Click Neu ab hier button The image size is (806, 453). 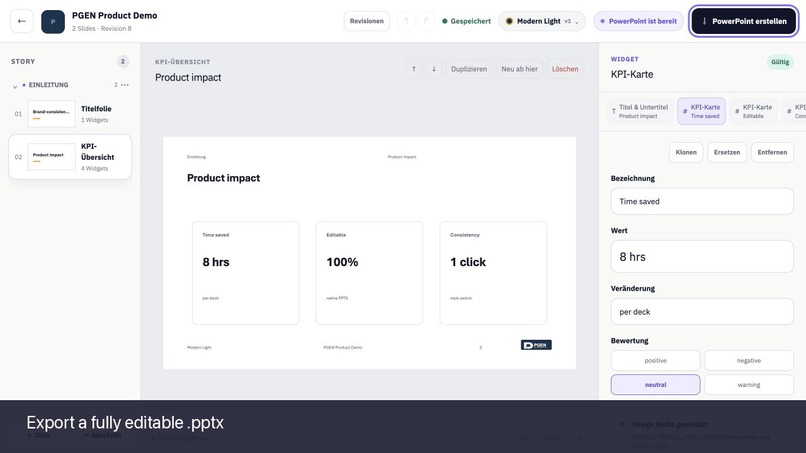(519, 69)
